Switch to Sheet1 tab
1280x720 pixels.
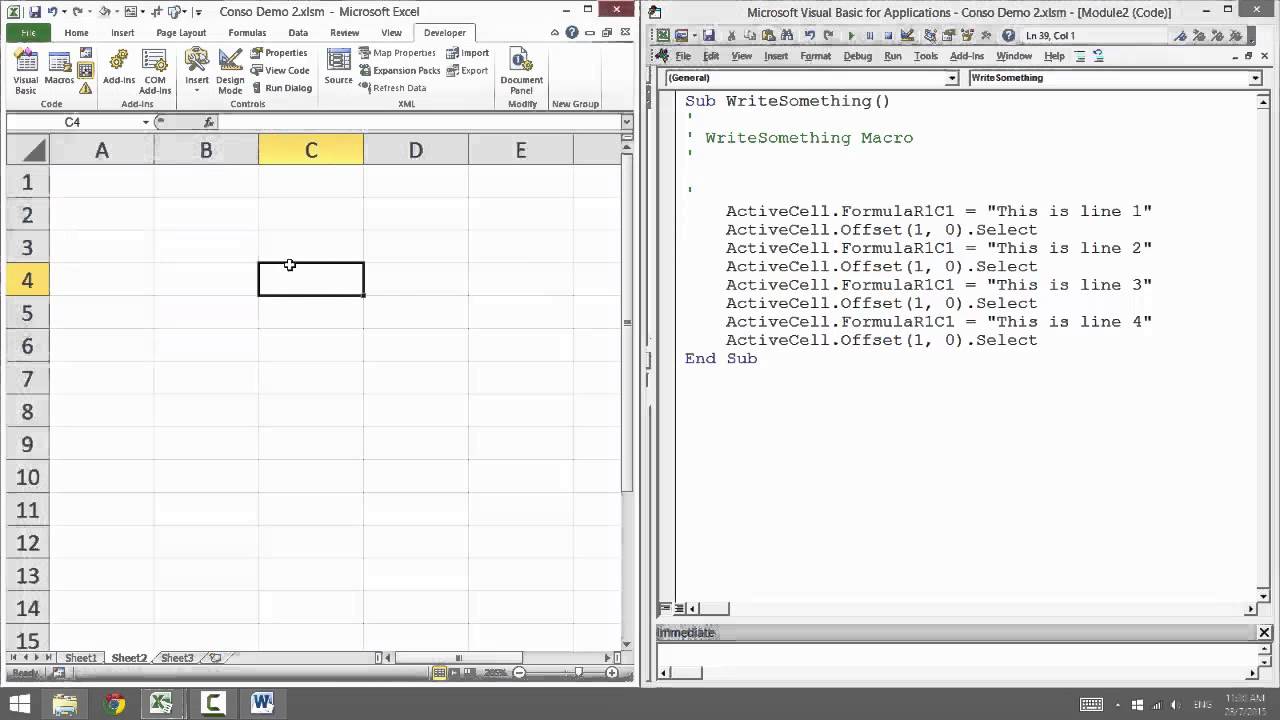point(81,658)
